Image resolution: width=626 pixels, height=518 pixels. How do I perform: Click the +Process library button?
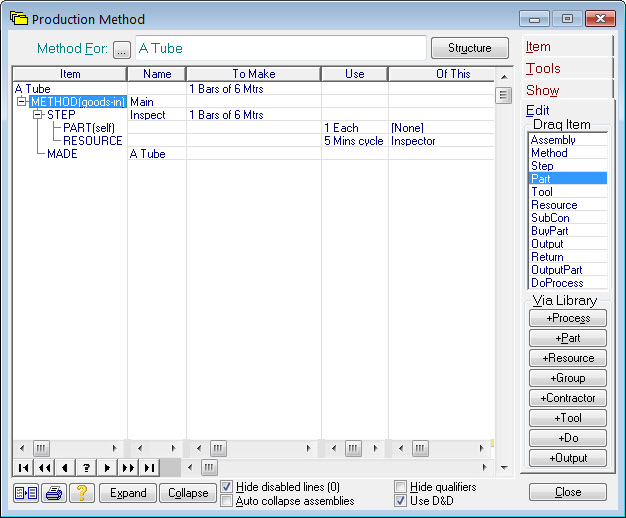coord(568,318)
